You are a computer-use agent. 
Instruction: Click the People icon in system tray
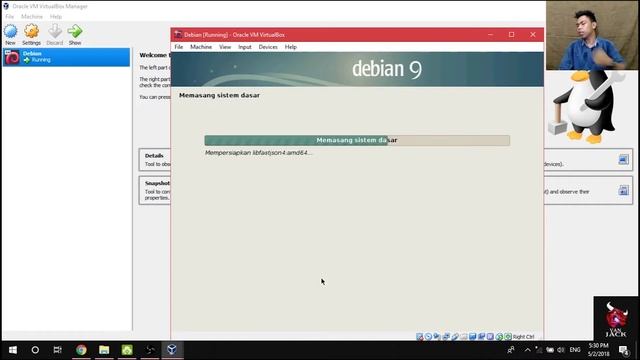point(511,350)
